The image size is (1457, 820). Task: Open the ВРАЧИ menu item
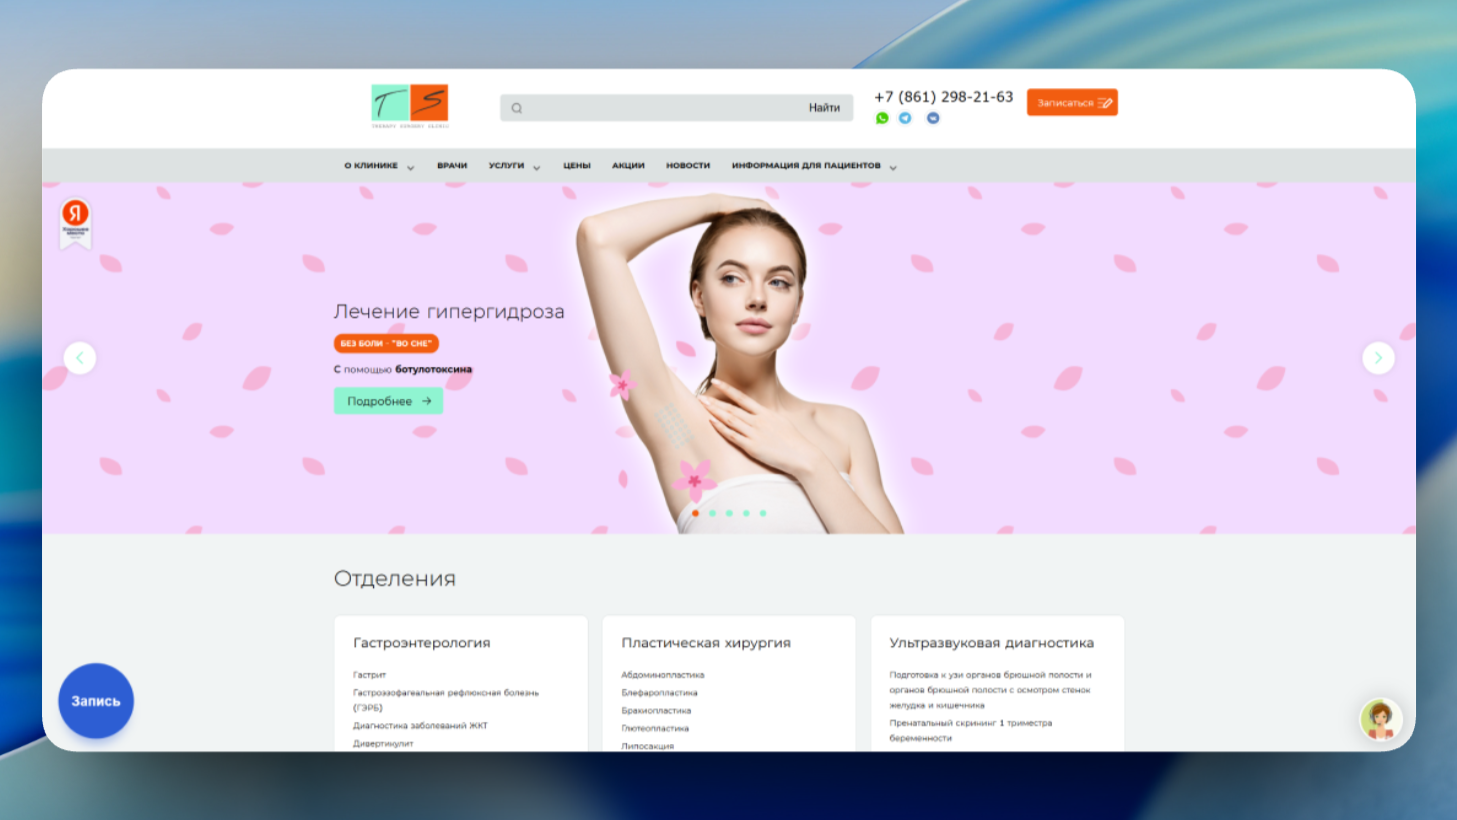pyautogui.click(x=452, y=166)
